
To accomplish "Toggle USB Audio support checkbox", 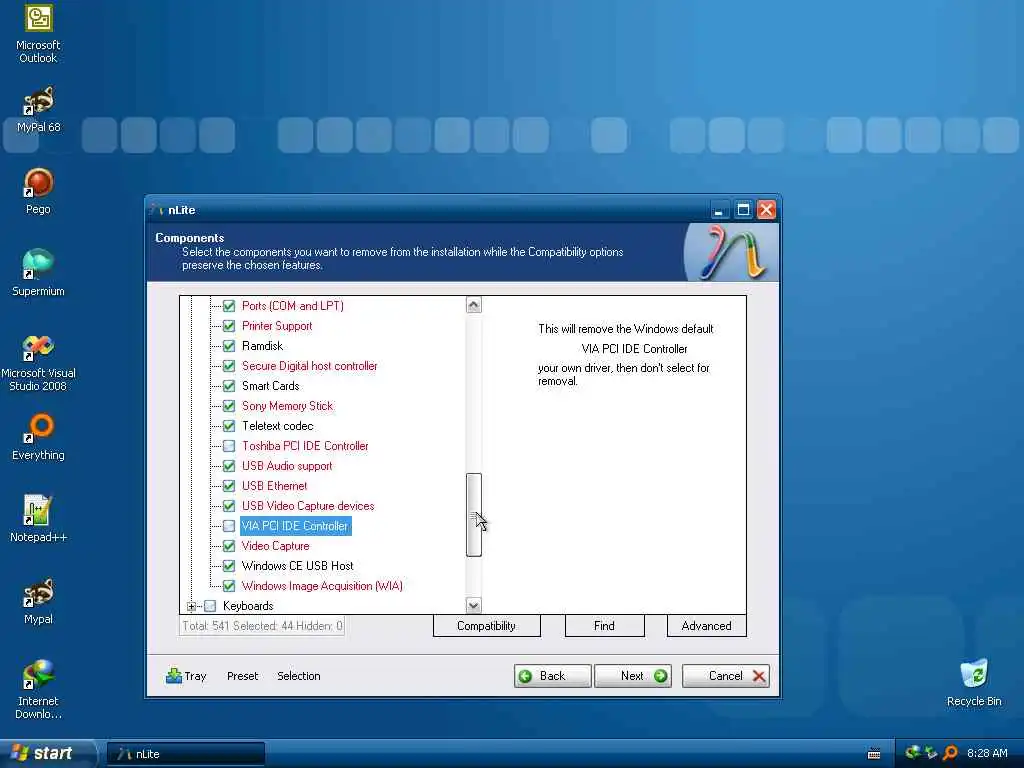I will (x=229, y=466).
